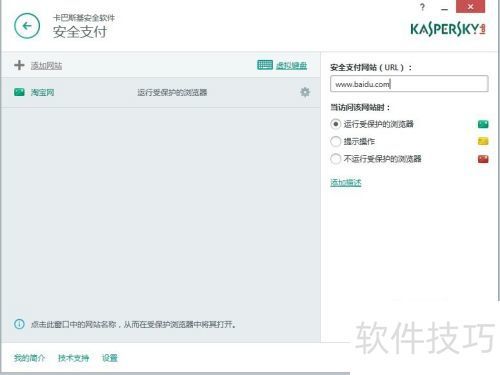This screenshot has width=500, height=375.
Task: Open the 虚拟键盘 link
Action: pos(291,65)
